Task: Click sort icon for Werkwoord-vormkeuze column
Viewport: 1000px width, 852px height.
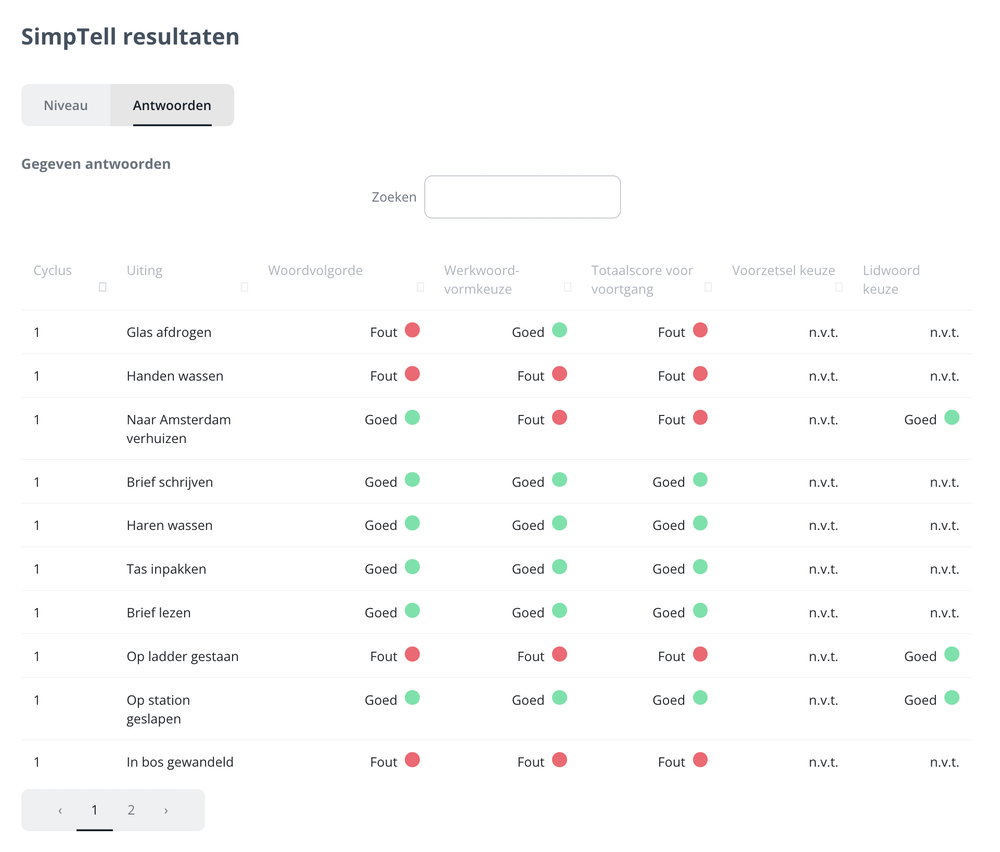Action: tap(567, 288)
